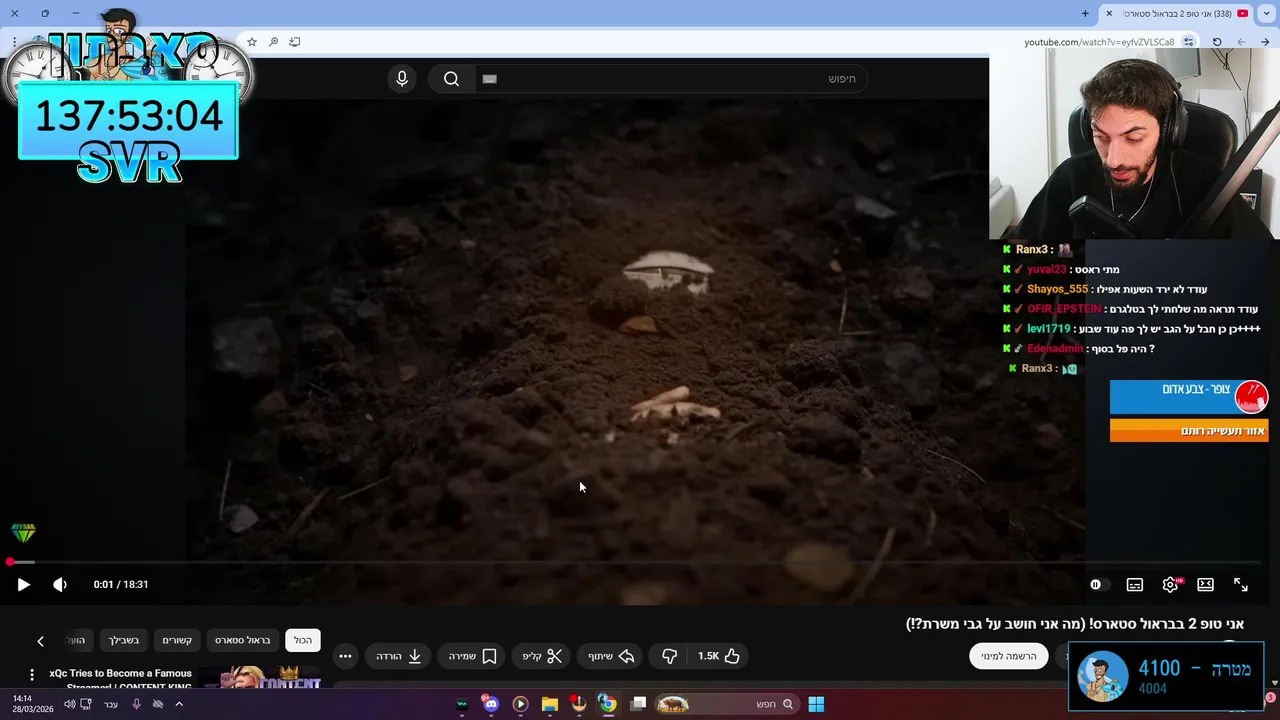Image resolution: width=1280 pixels, height=720 pixels.
Task: Select the קשורים filter chip
Action: [x=177, y=640]
